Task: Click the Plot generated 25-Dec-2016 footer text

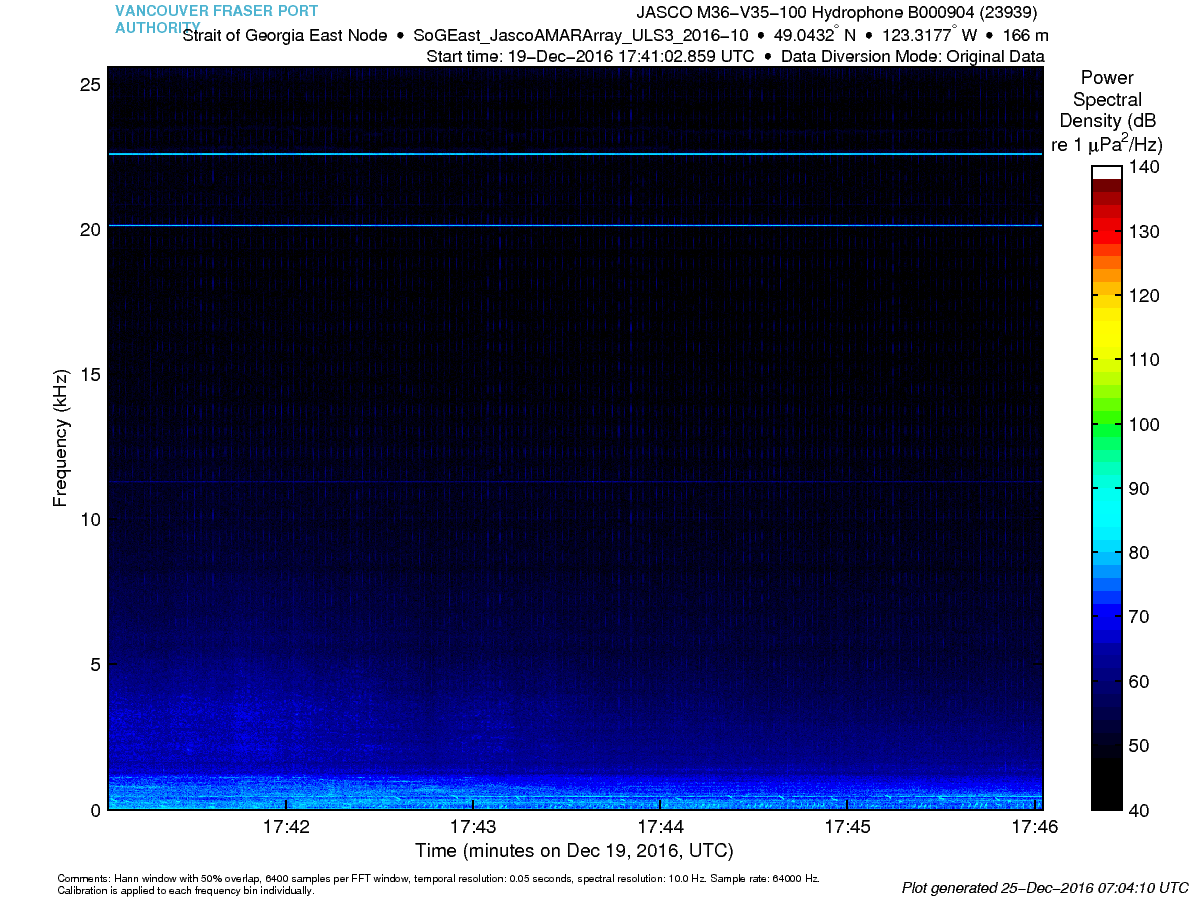Action: [1045, 887]
